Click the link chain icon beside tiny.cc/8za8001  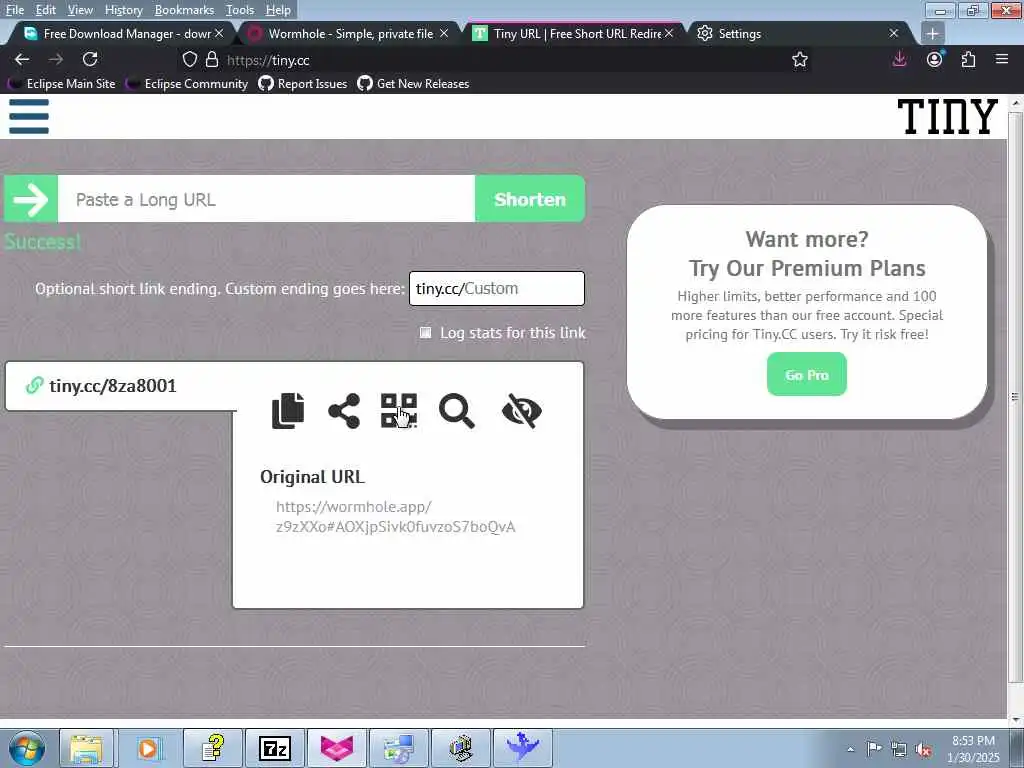(34, 385)
